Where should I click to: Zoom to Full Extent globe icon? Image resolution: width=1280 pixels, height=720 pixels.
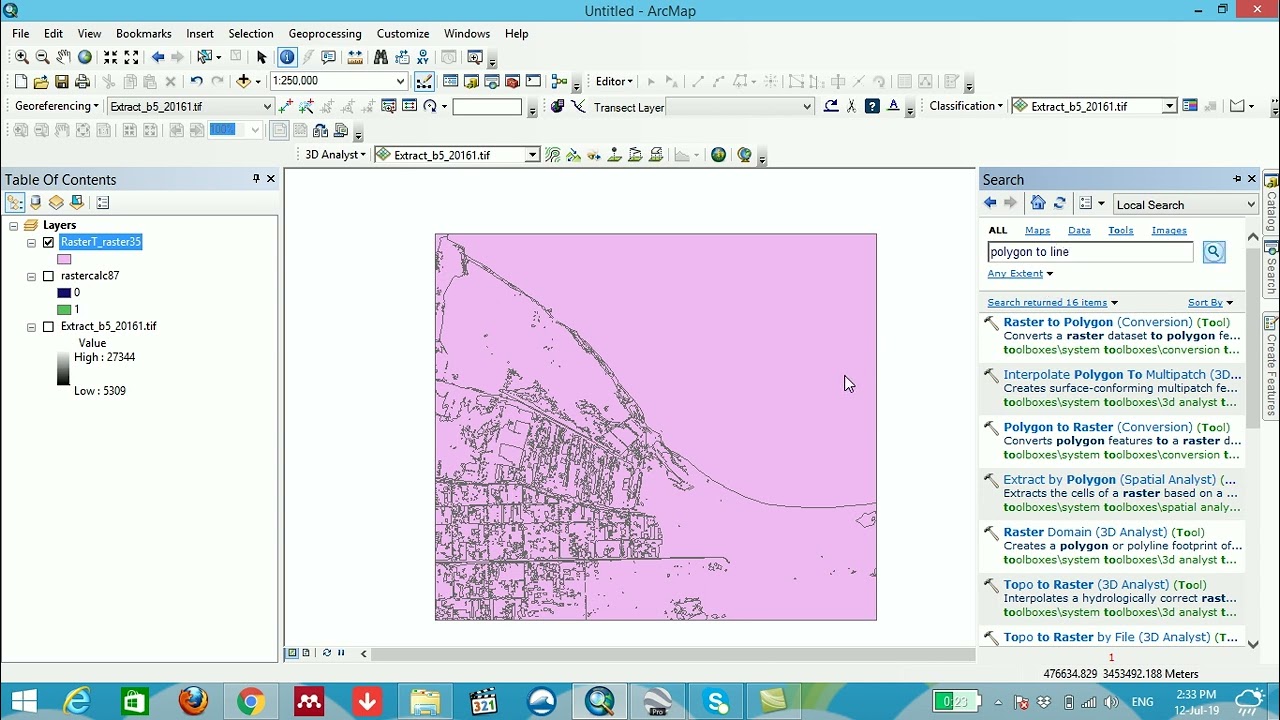pos(85,57)
